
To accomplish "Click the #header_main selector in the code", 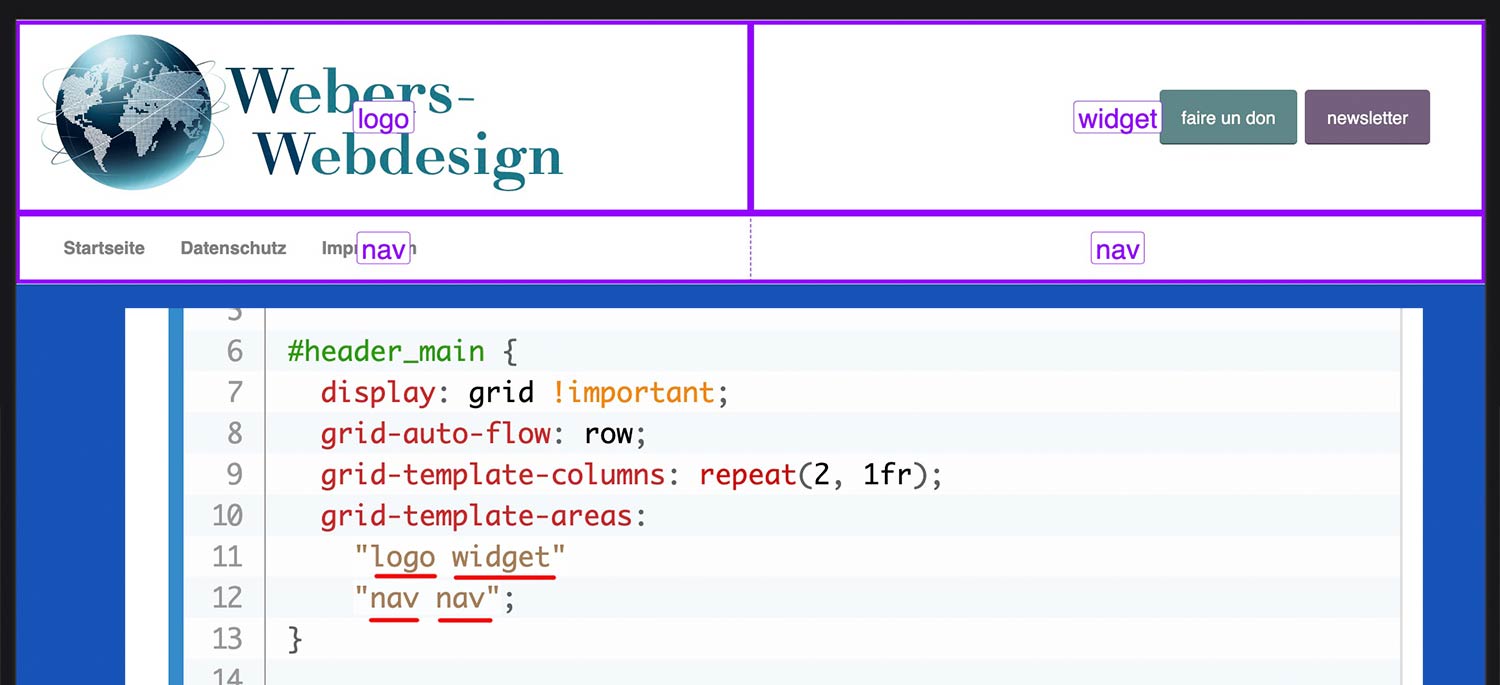I will point(384,351).
